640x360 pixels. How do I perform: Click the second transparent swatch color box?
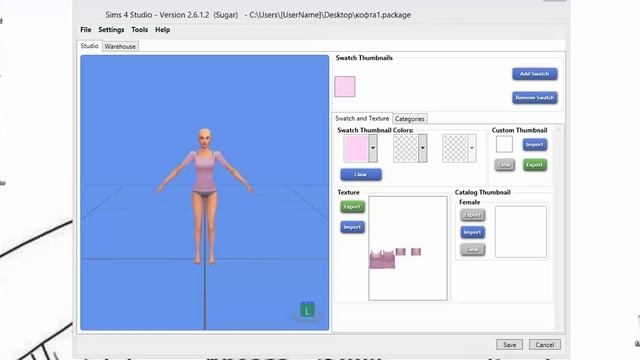[x=405, y=149]
